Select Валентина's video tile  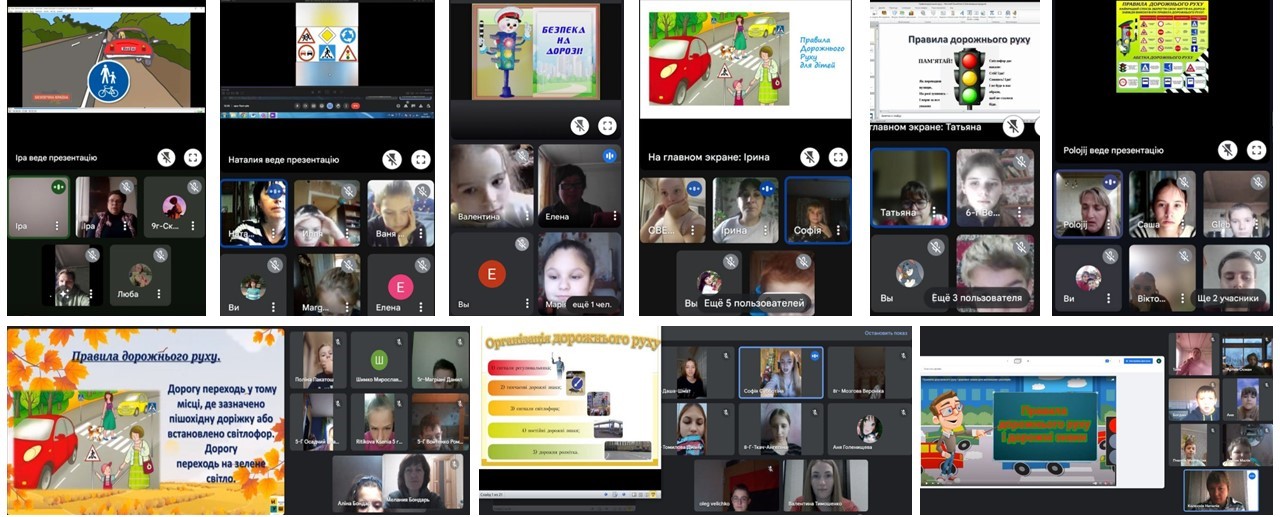pos(491,186)
